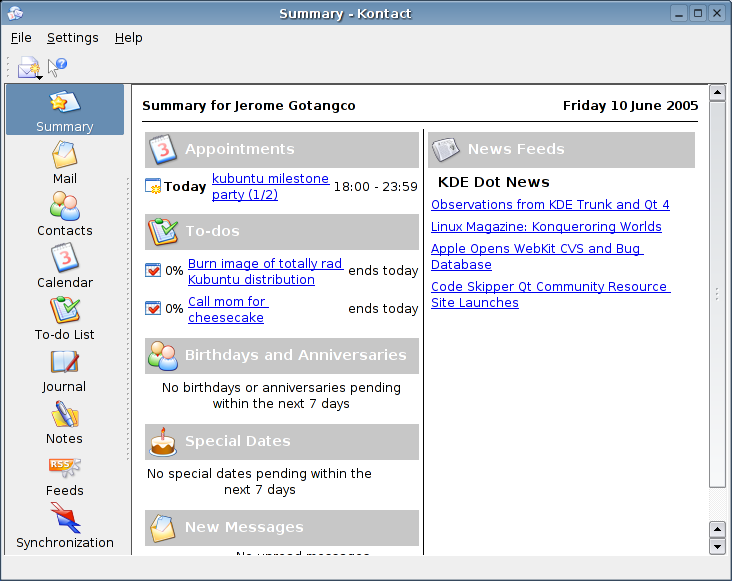Click 'No birthdays or anniversaries pending' text
732x581 pixels.
click(x=281, y=395)
